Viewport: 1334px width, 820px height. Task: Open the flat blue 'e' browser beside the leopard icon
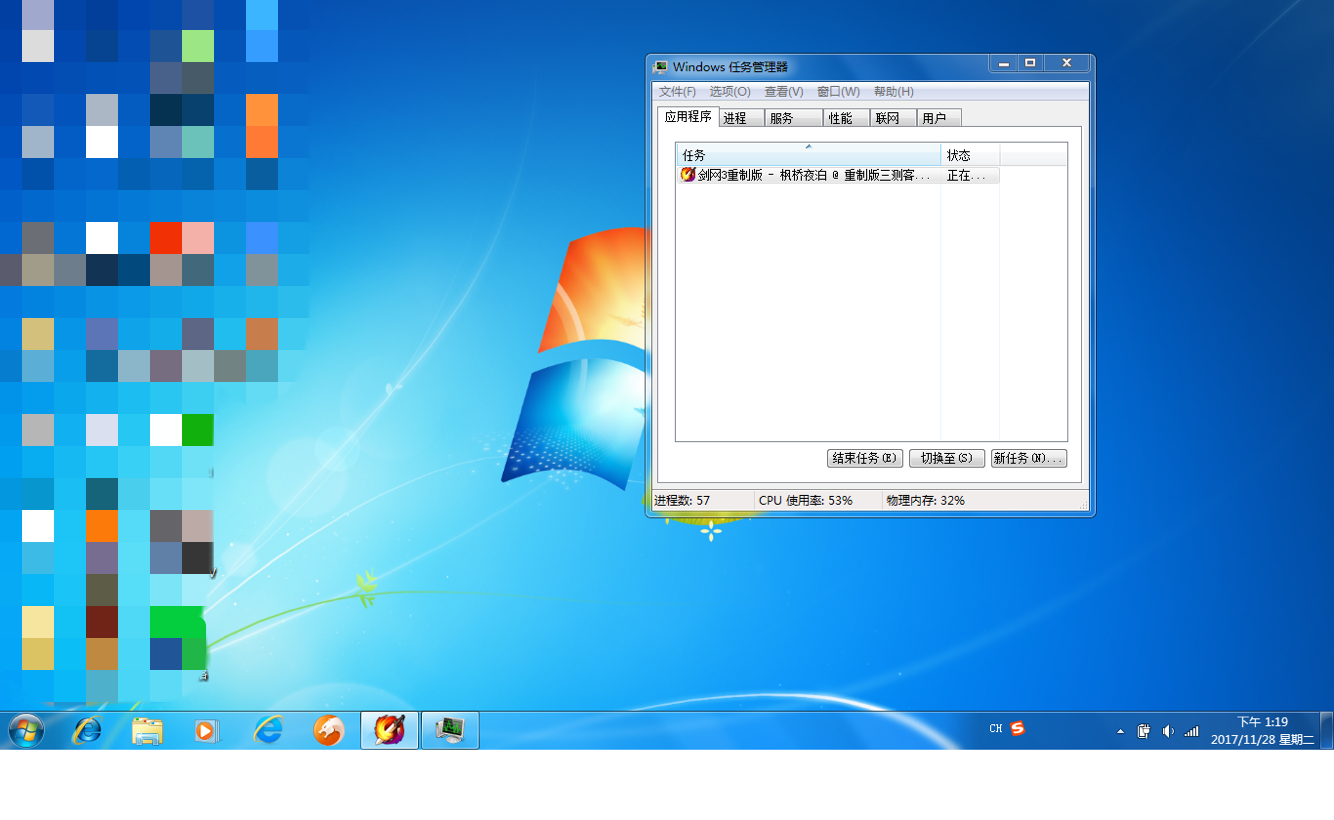268,731
